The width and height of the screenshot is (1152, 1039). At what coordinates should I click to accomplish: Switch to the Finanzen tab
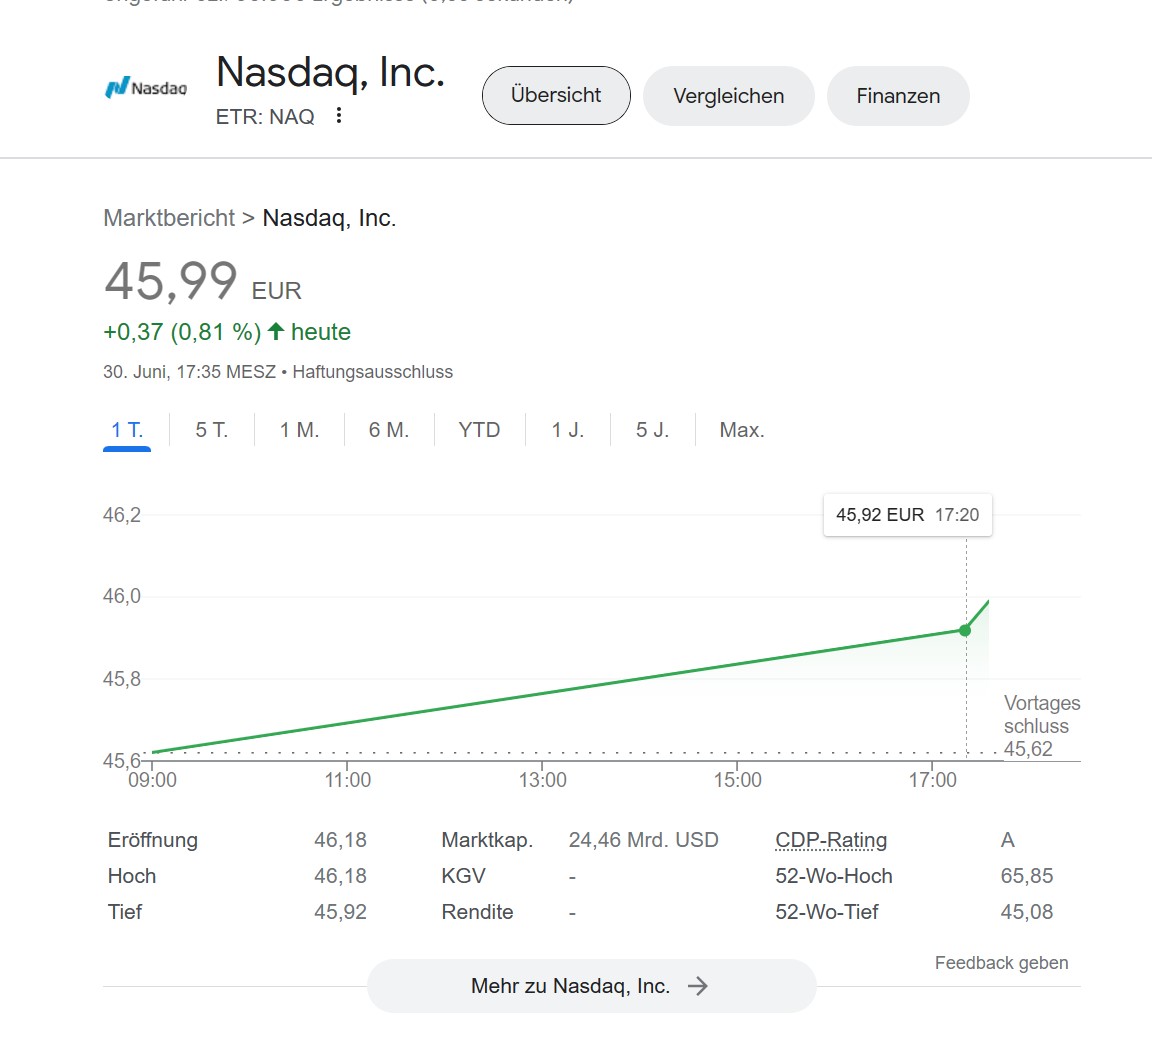tap(898, 96)
